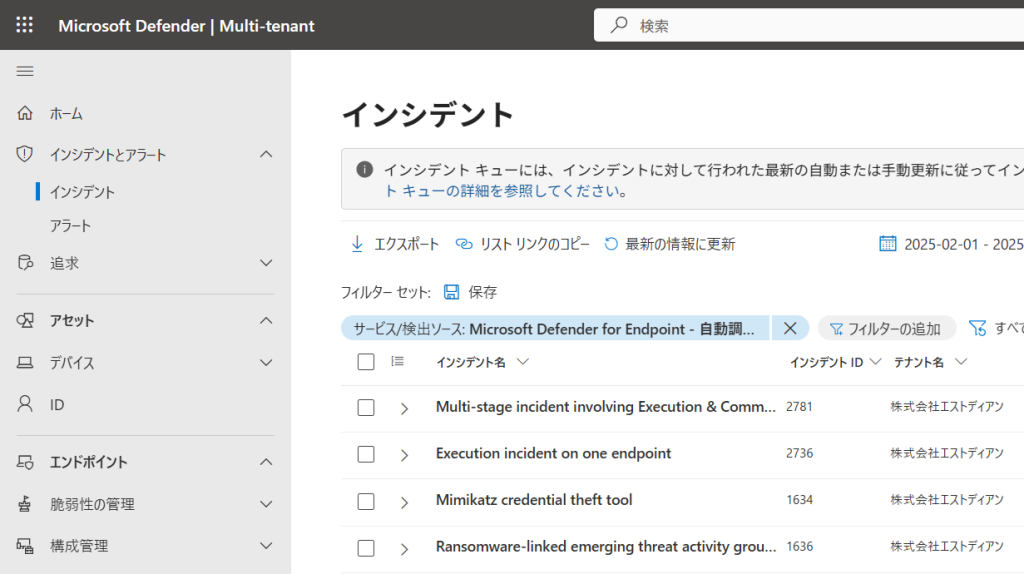Open インシデント名 column sort dropdown
This screenshot has width=1024, height=574.
tap(522, 362)
